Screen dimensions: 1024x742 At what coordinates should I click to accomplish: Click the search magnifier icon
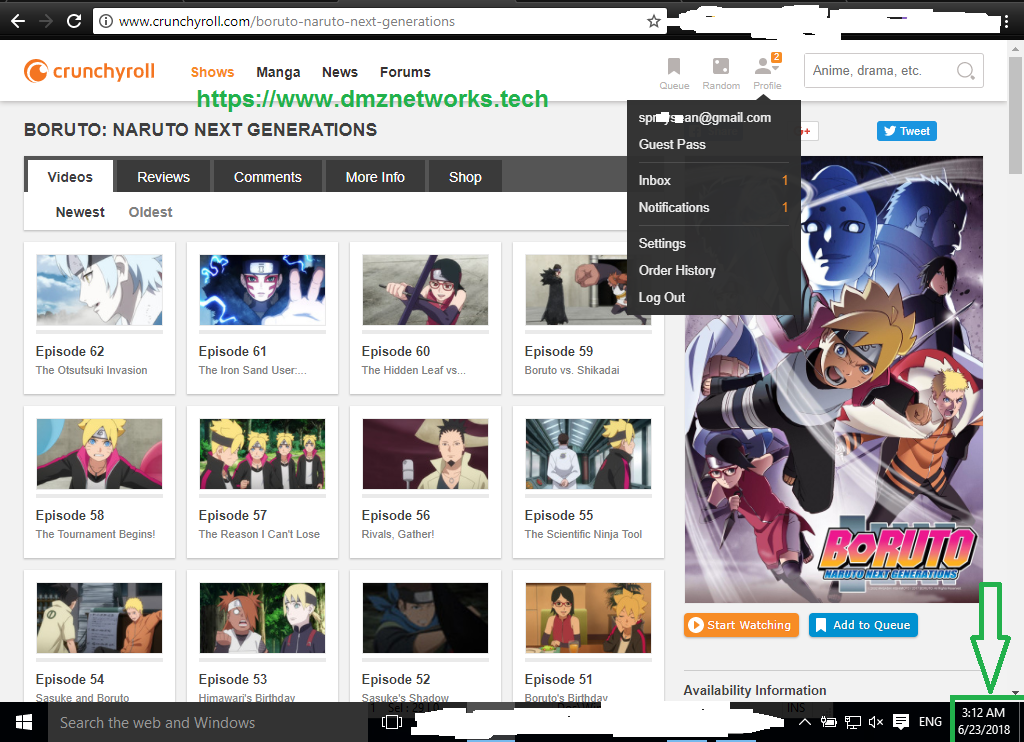point(965,71)
